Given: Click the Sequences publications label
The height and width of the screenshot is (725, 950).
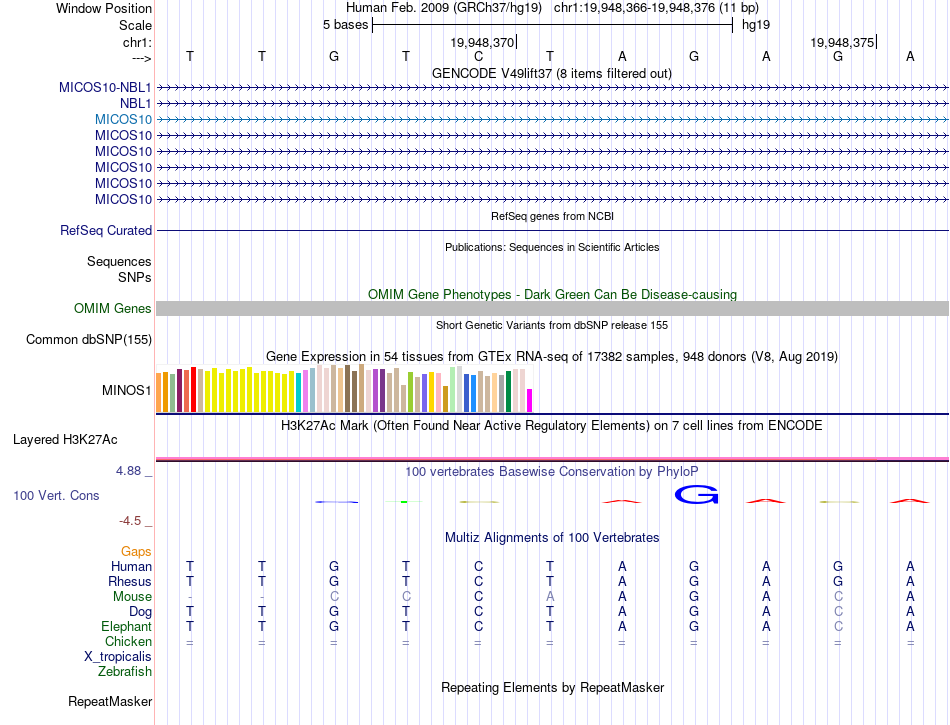Looking at the screenshot, I should point(119,262).
